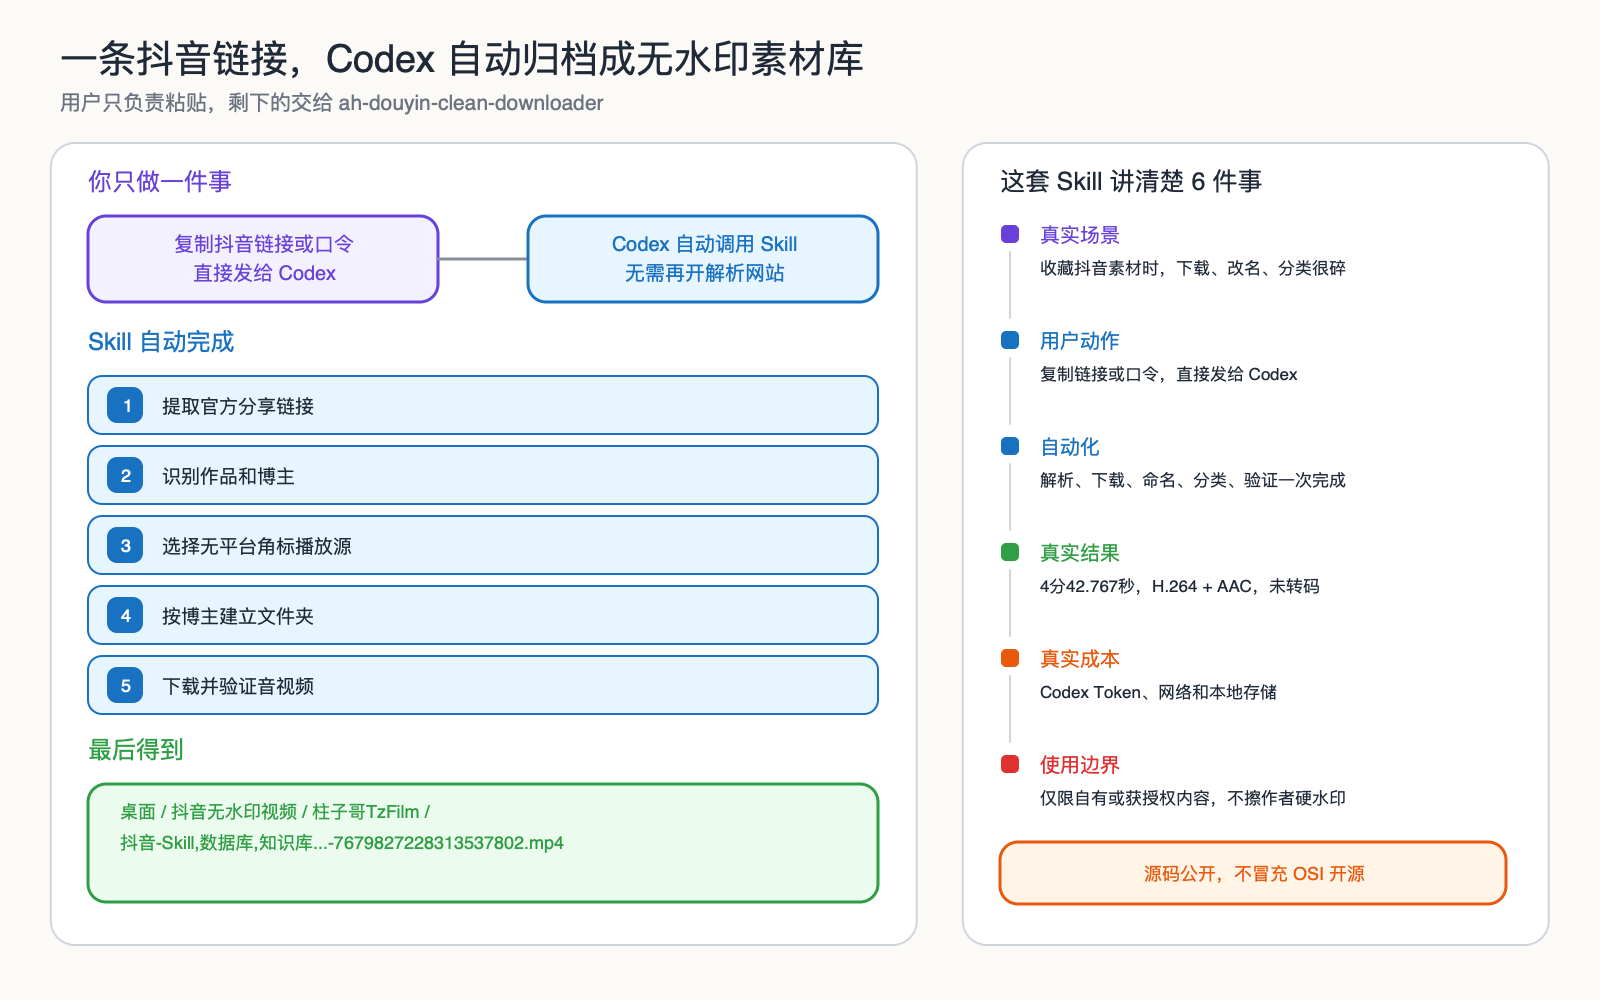Click the blue square beside 自动化
This screenshot has width=1600, height=1000.
(1010, 446)
